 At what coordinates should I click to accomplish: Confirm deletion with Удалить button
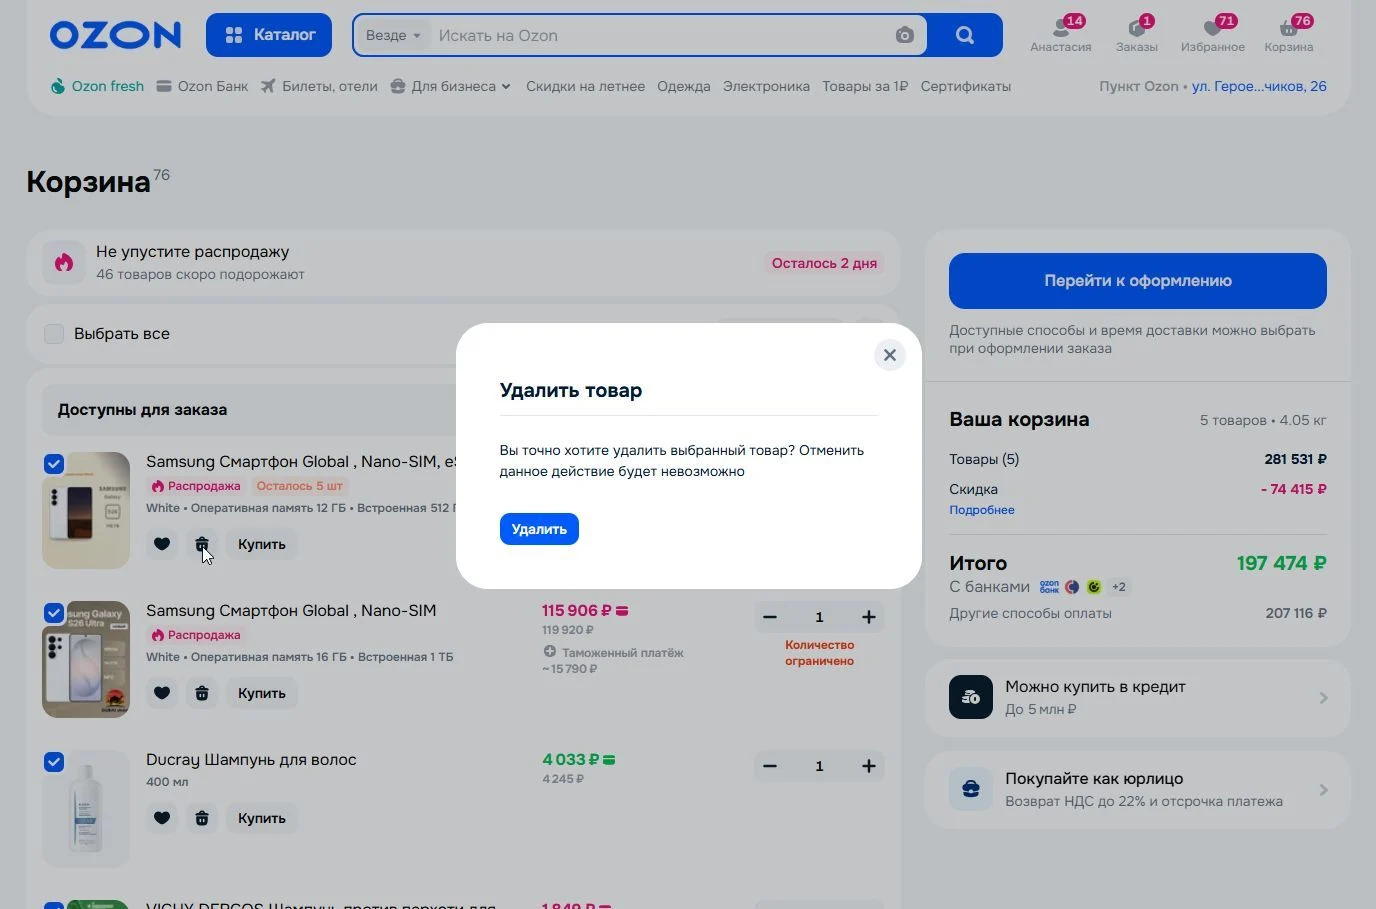(539, 529)
